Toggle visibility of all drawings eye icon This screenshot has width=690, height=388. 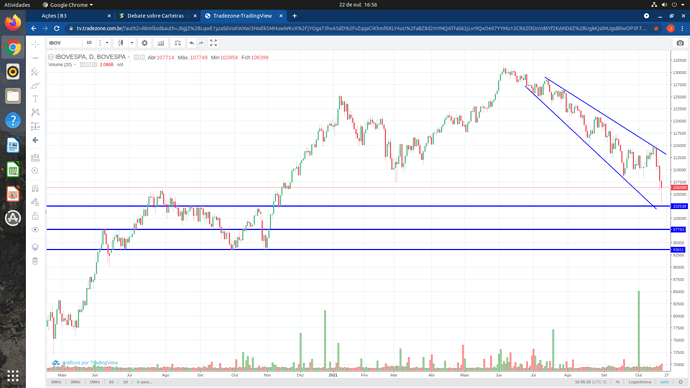coord(35,230)
